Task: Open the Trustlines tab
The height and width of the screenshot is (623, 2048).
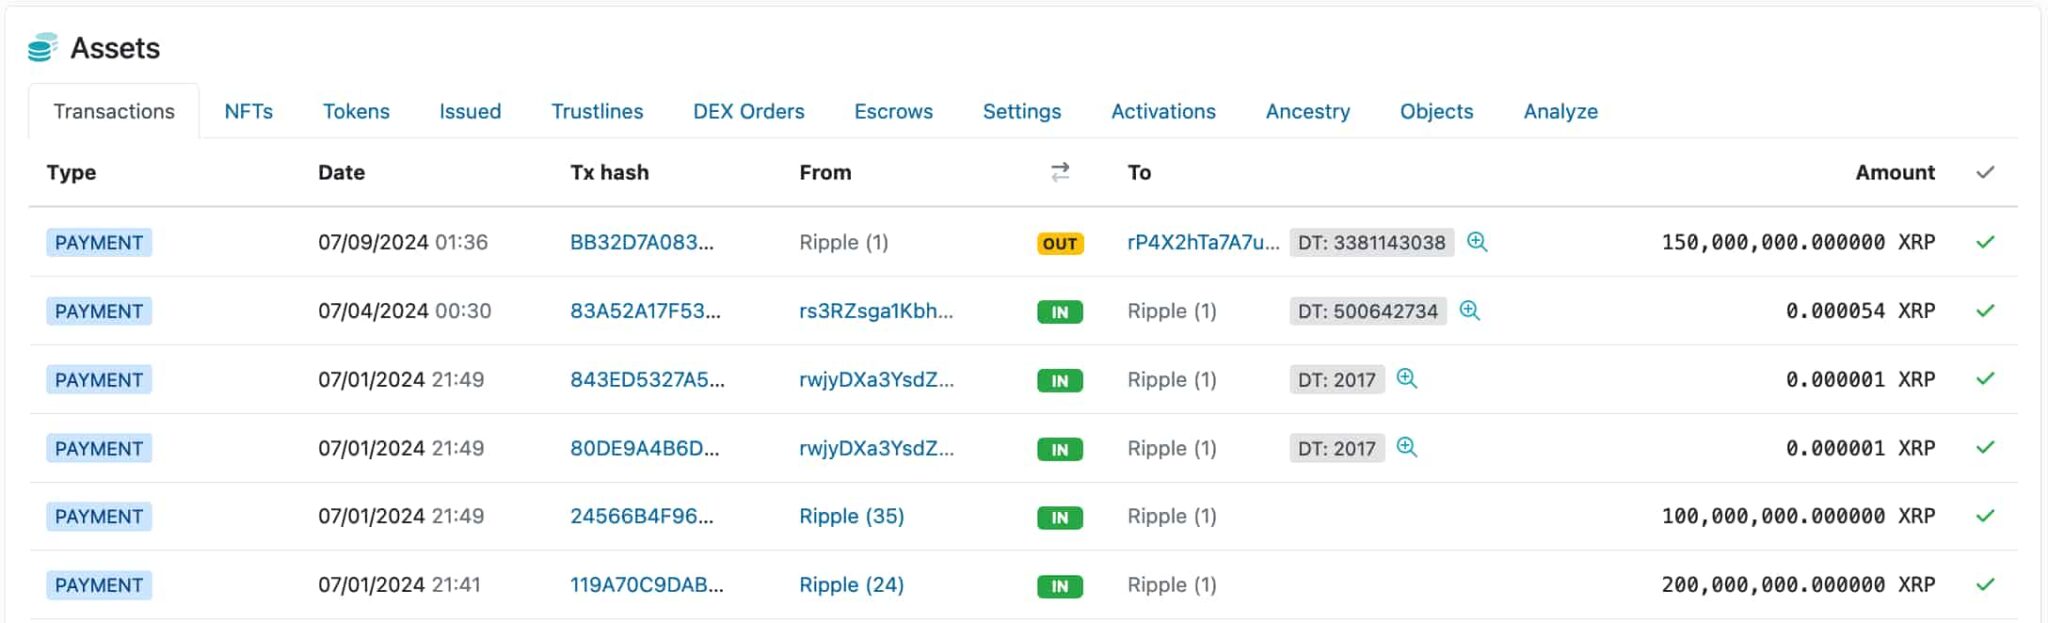Action: 597,111
